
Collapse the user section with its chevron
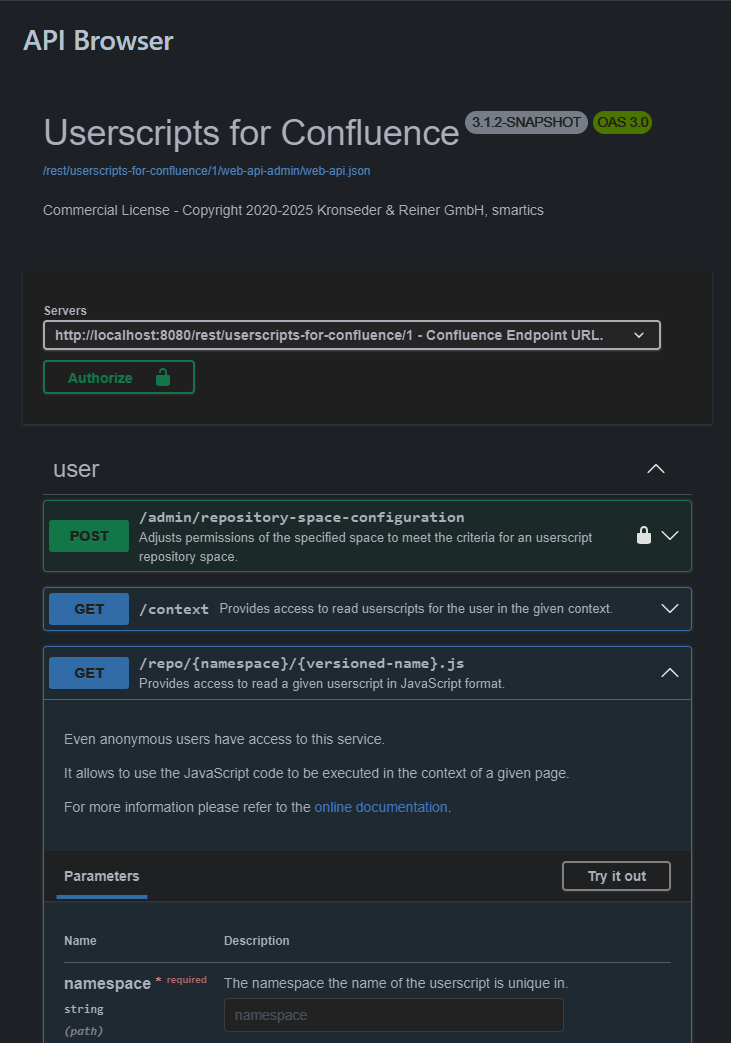click(656, 469)
